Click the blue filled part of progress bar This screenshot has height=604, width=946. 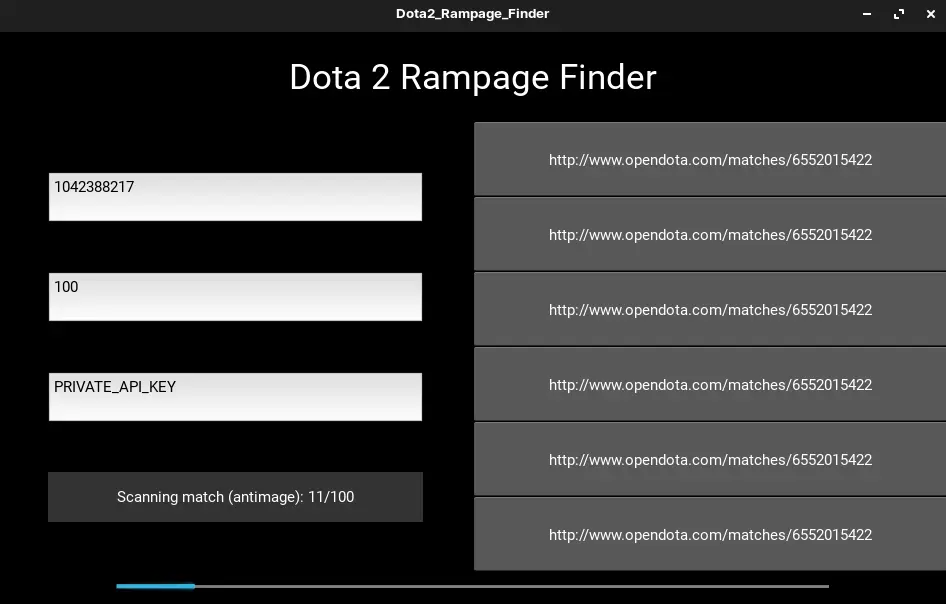155,586
